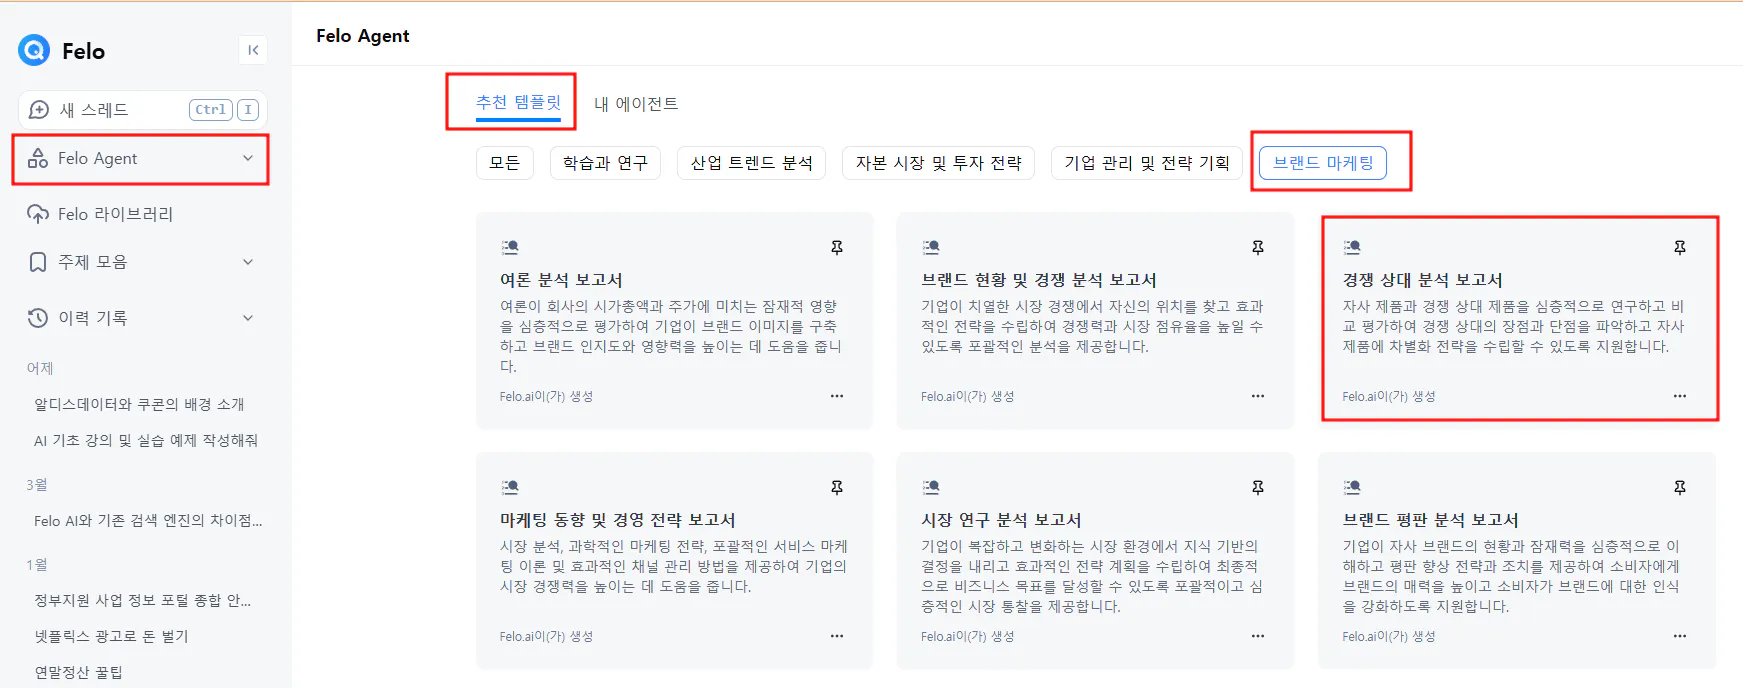Image resolution: width=1743 pixels, height=688 pixels.
Task: Expand the 이력 기록 chevron
Action: [x=248, y=318]
